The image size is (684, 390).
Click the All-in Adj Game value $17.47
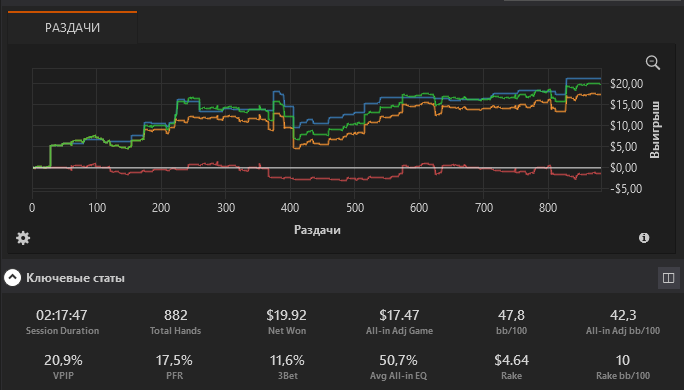pos(399,315)
